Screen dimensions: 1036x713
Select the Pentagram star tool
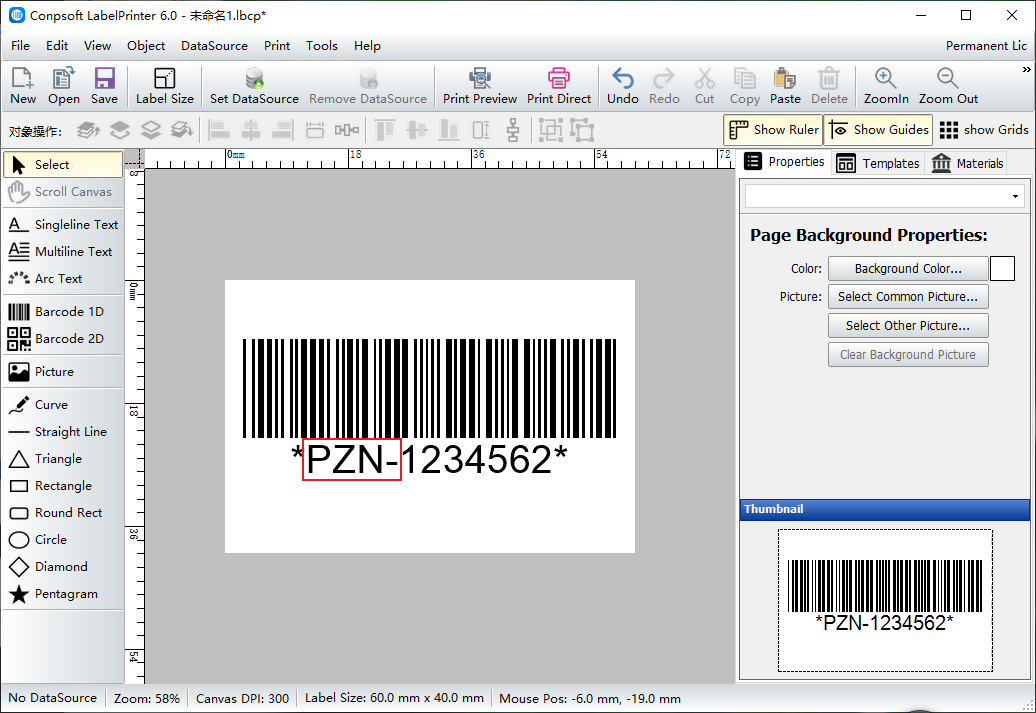point(63,594)
